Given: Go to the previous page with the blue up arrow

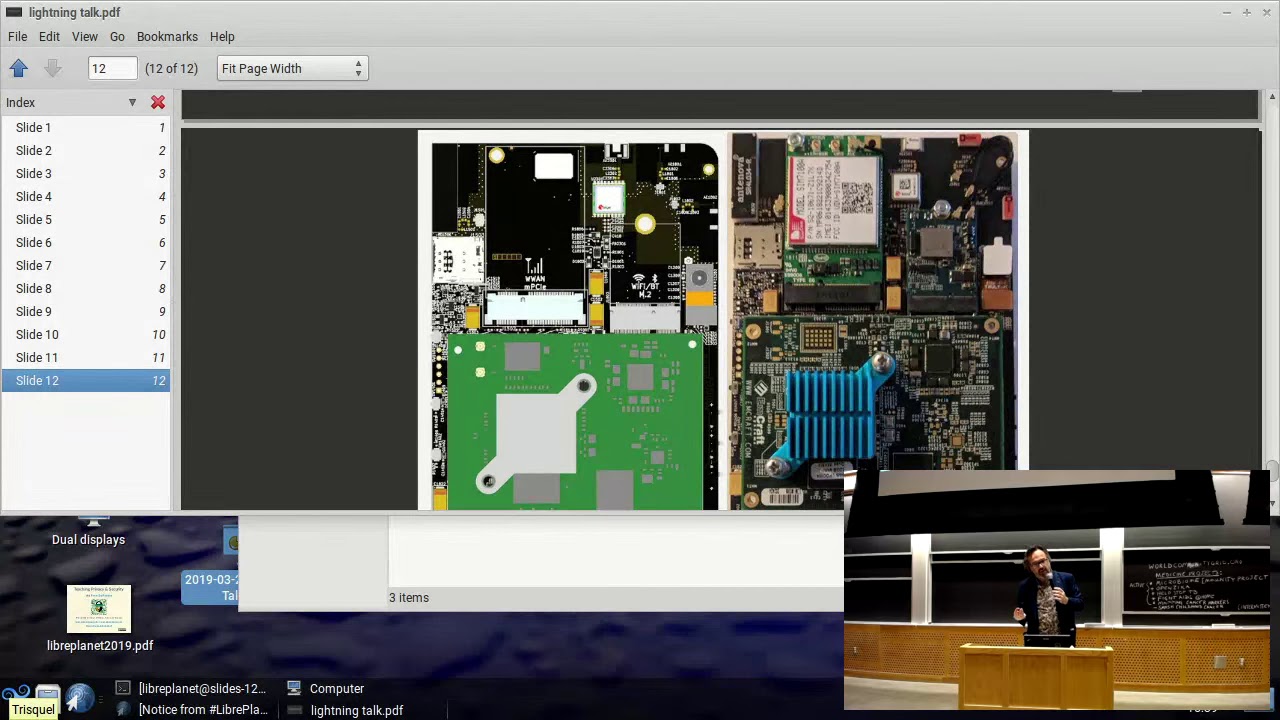Looking at the screenshot, I should (18, 68).
